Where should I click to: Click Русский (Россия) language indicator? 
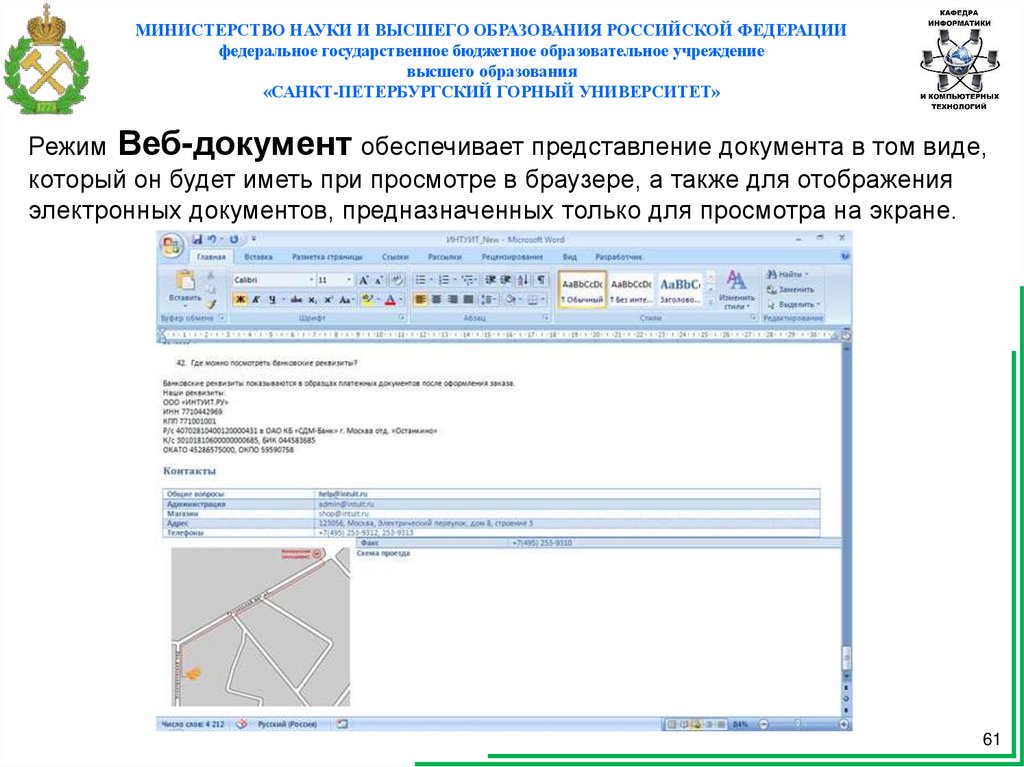[287, 724]
